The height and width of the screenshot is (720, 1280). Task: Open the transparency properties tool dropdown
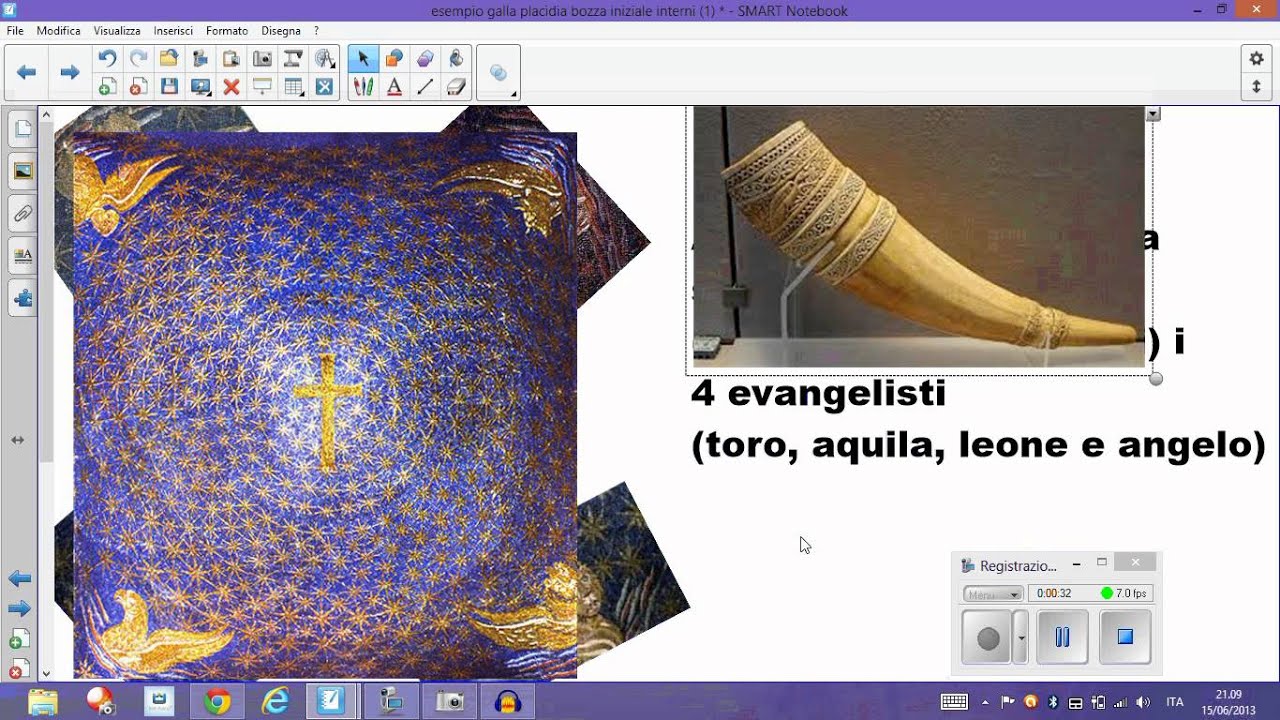click(498, 73)
